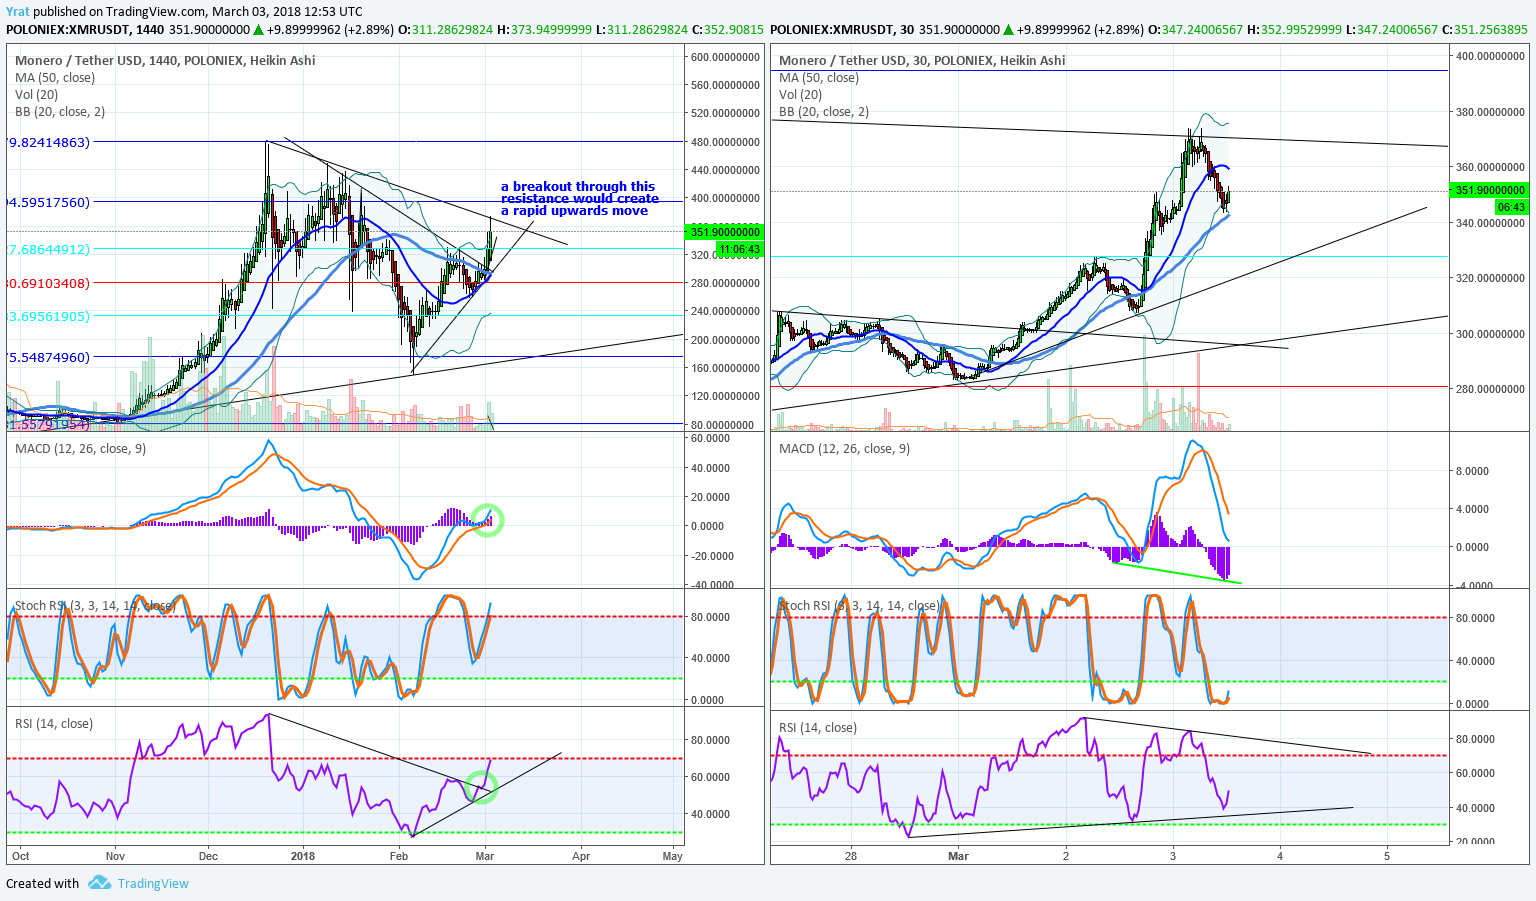This screenshot has height=901, width=1536.
Task: Click 280.00000000 on the 30-minute price axis
Action: click(x=1490, y=389)
